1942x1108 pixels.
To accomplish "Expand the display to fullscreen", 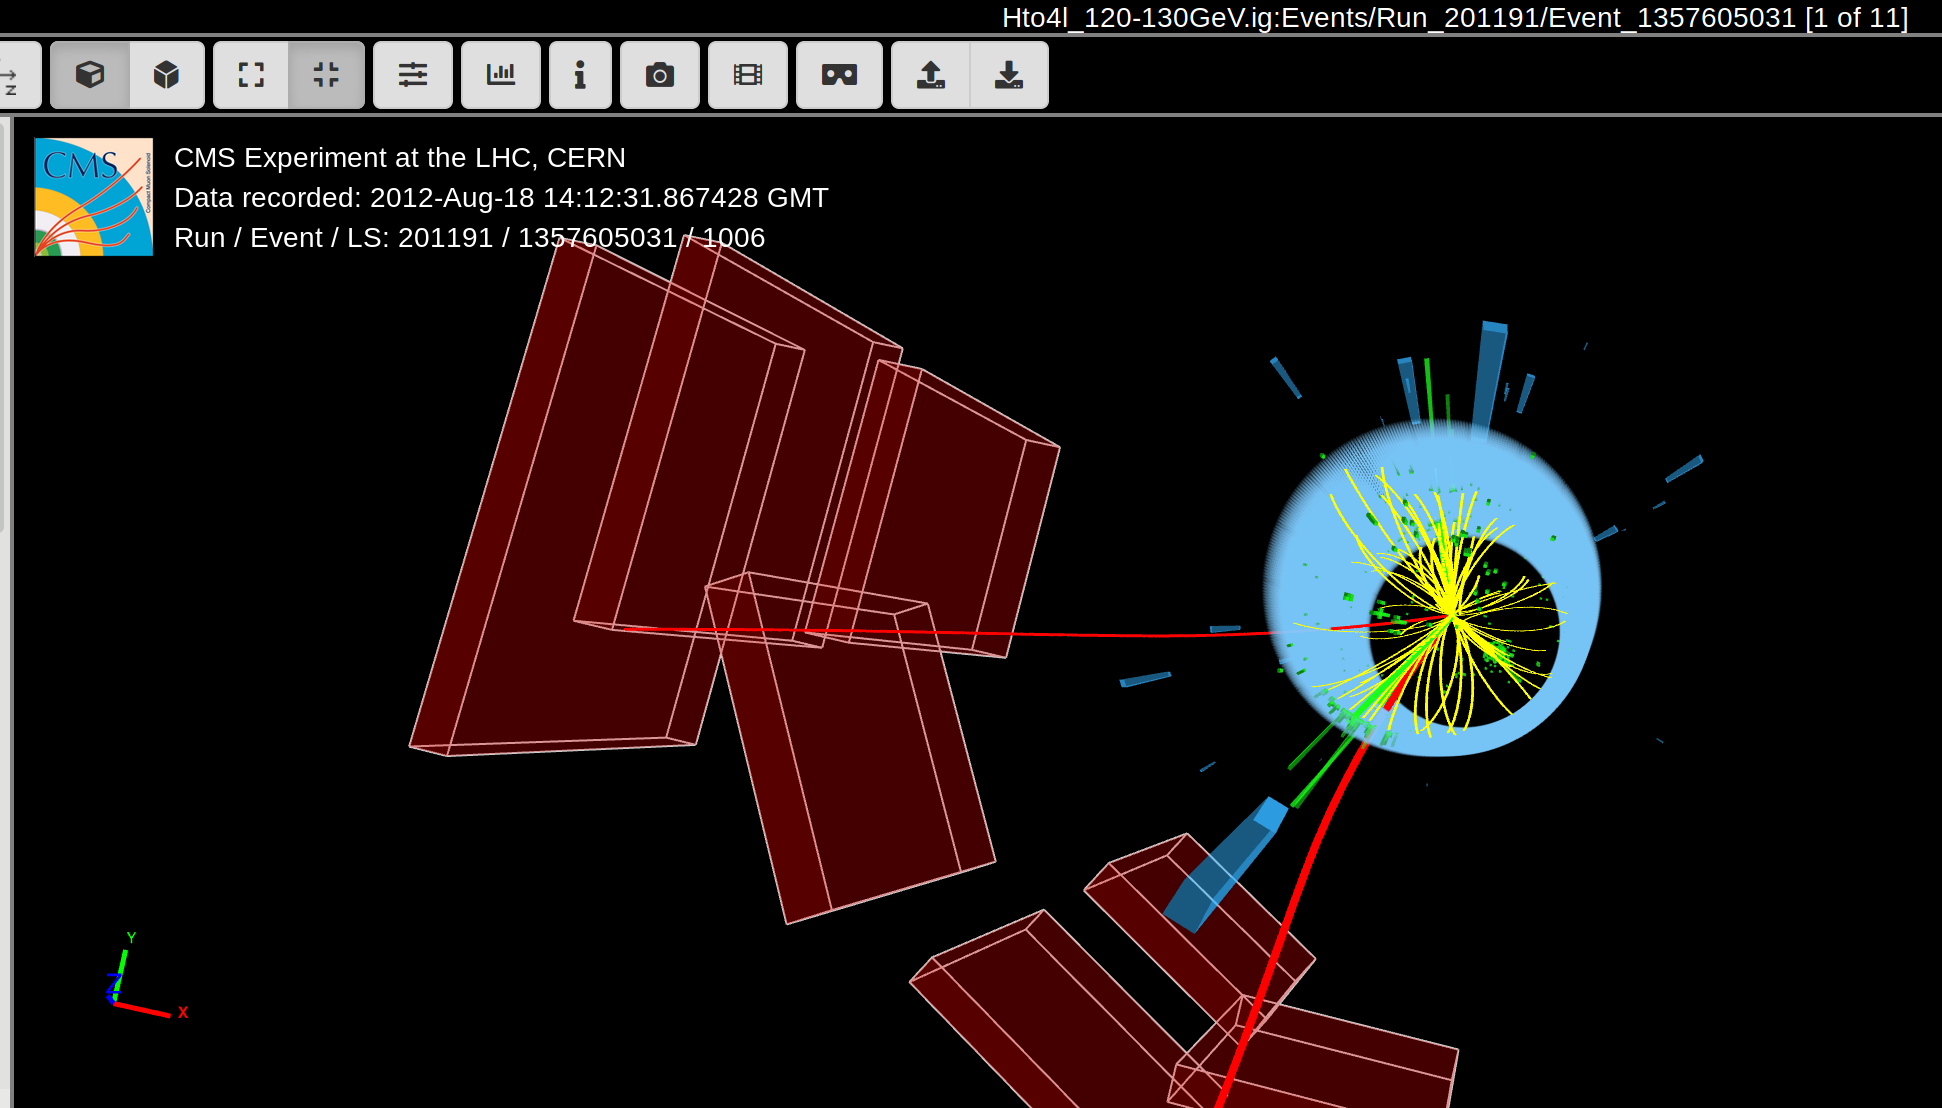I will tap(250, 74).
